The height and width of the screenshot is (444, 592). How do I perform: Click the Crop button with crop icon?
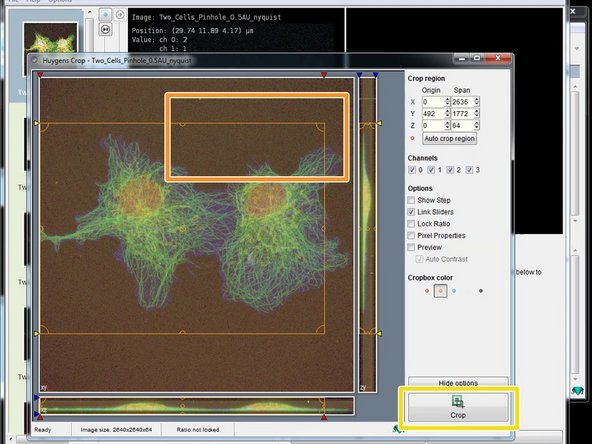coord(458,407)
